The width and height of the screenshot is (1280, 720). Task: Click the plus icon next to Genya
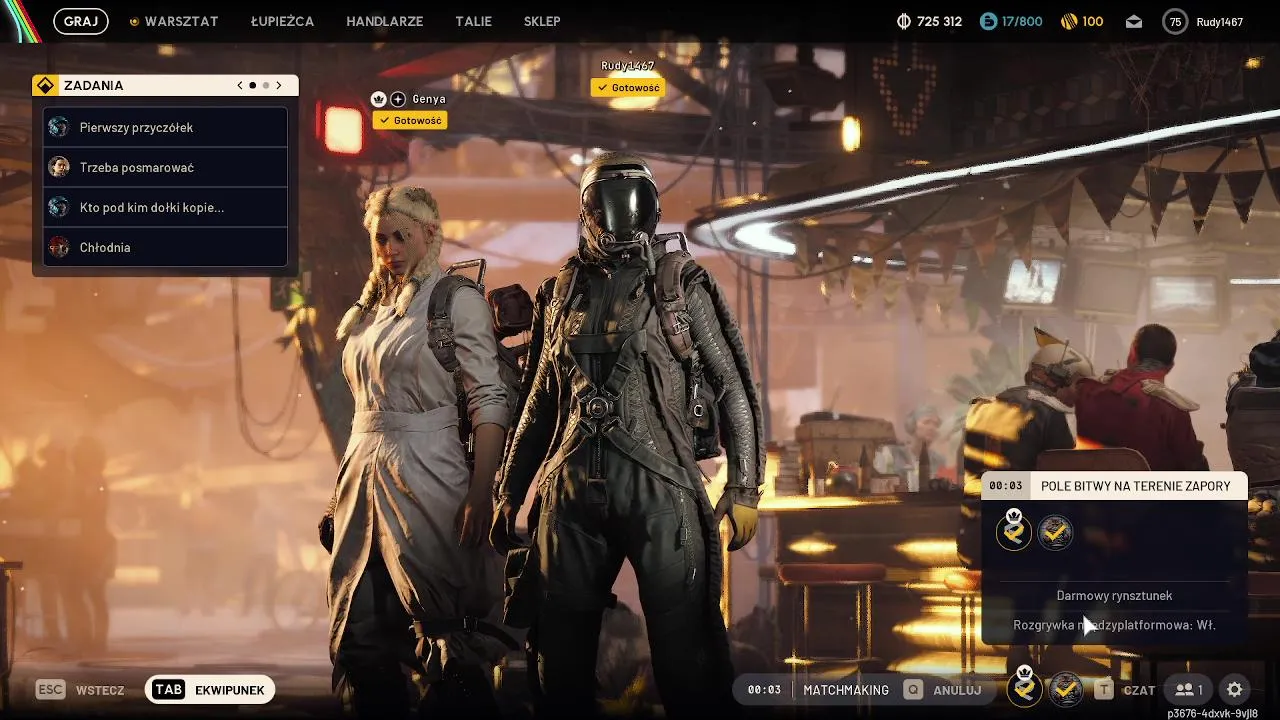click(398, 99)
